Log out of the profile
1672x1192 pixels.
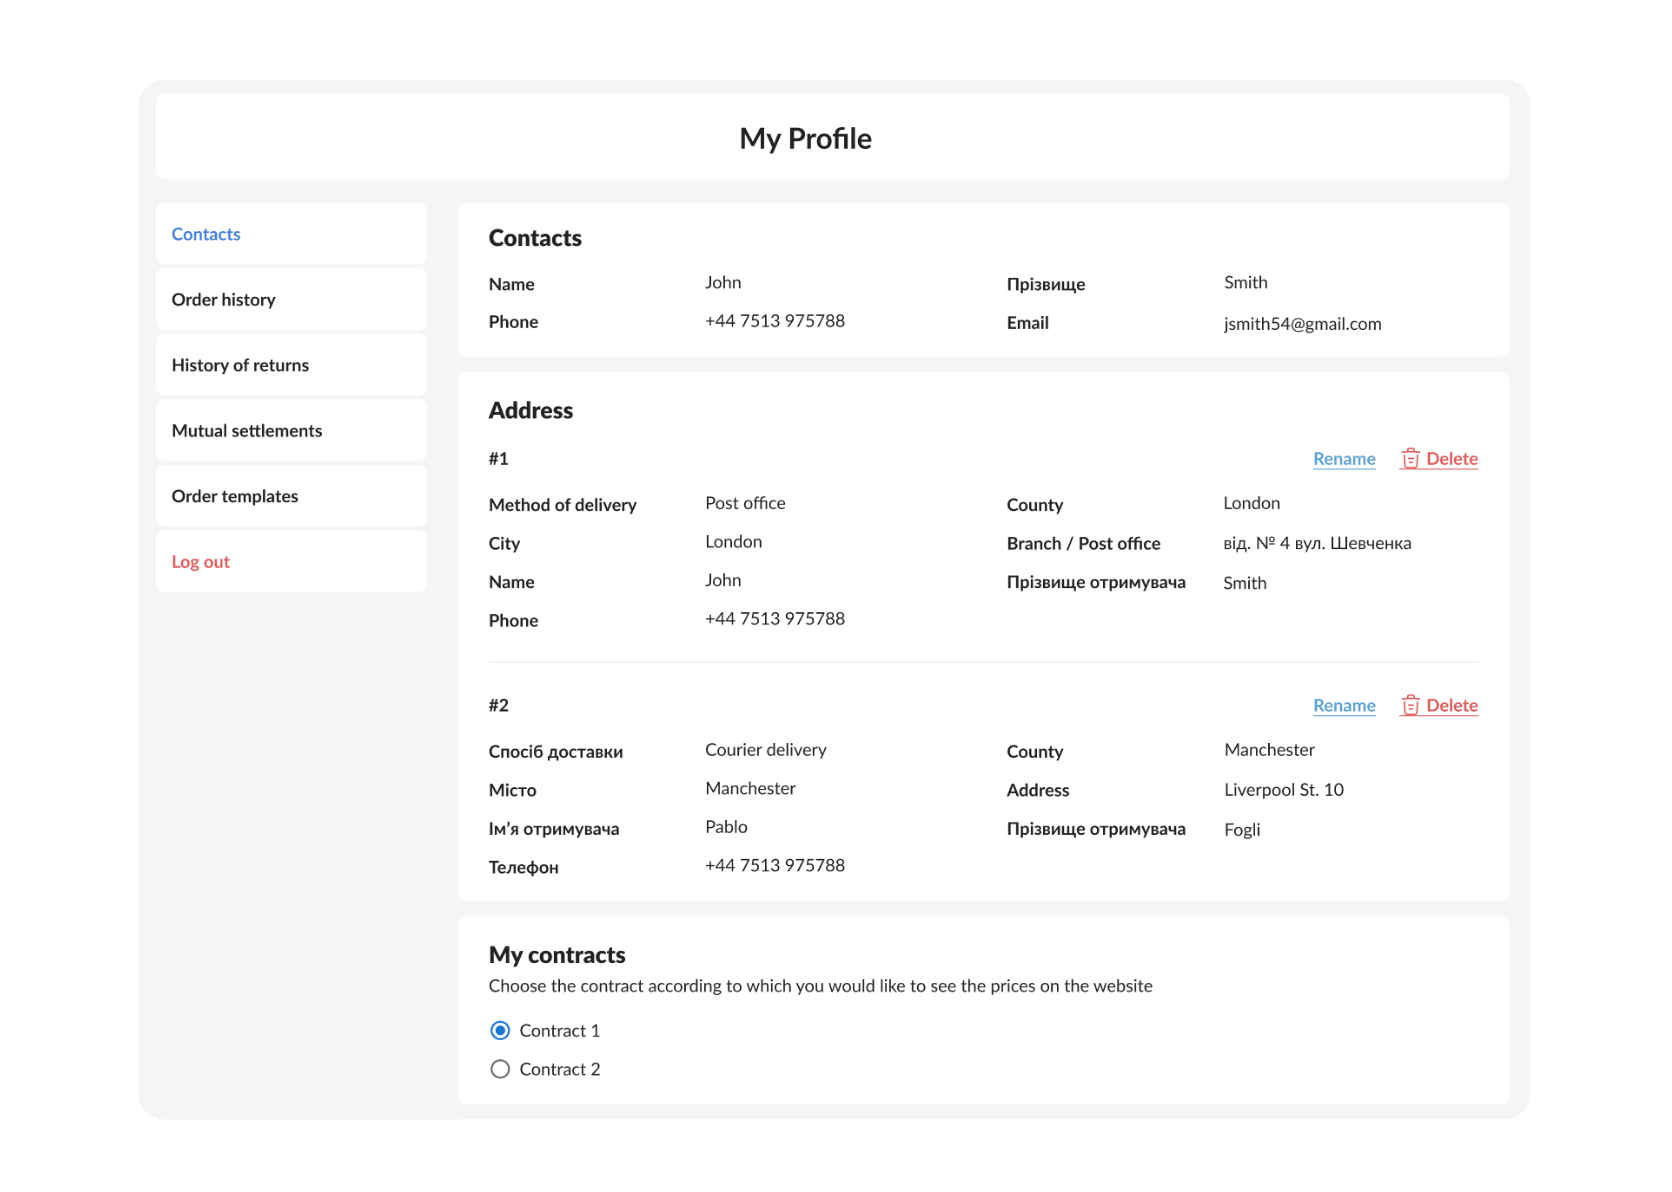(x=291, y=561)
